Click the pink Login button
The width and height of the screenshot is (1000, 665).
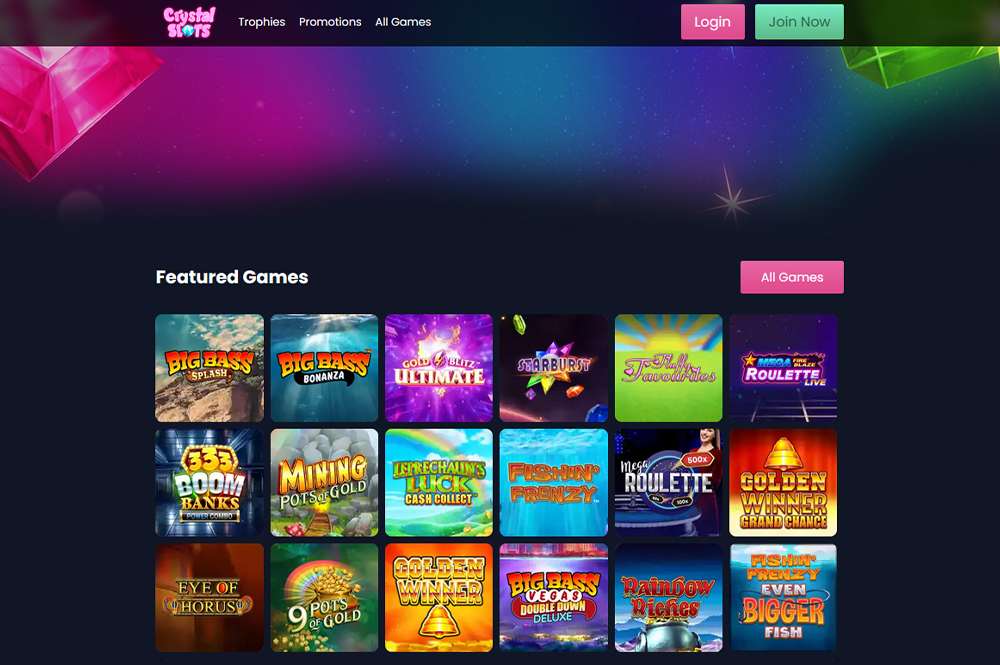click(x=712, y=22)
